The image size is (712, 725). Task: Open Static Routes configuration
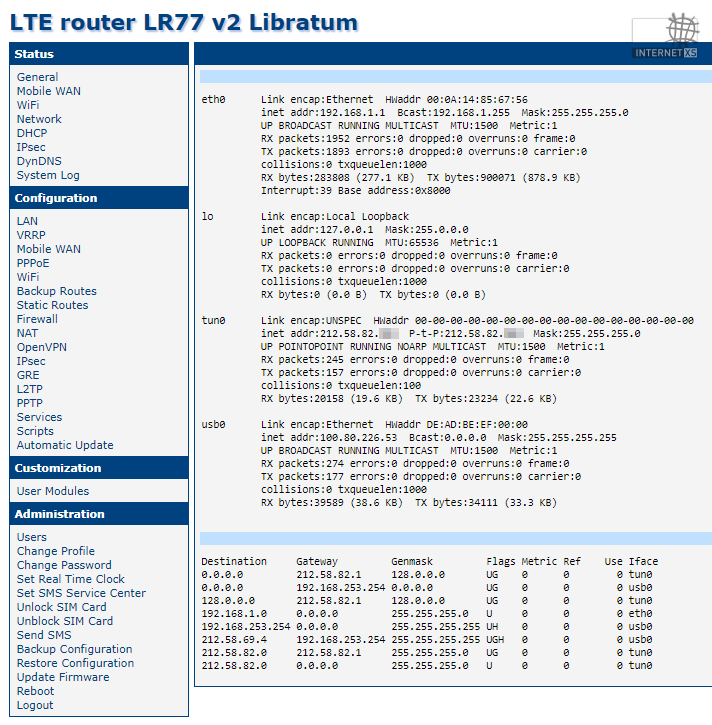pyautogui.click(x=52, y=305)
